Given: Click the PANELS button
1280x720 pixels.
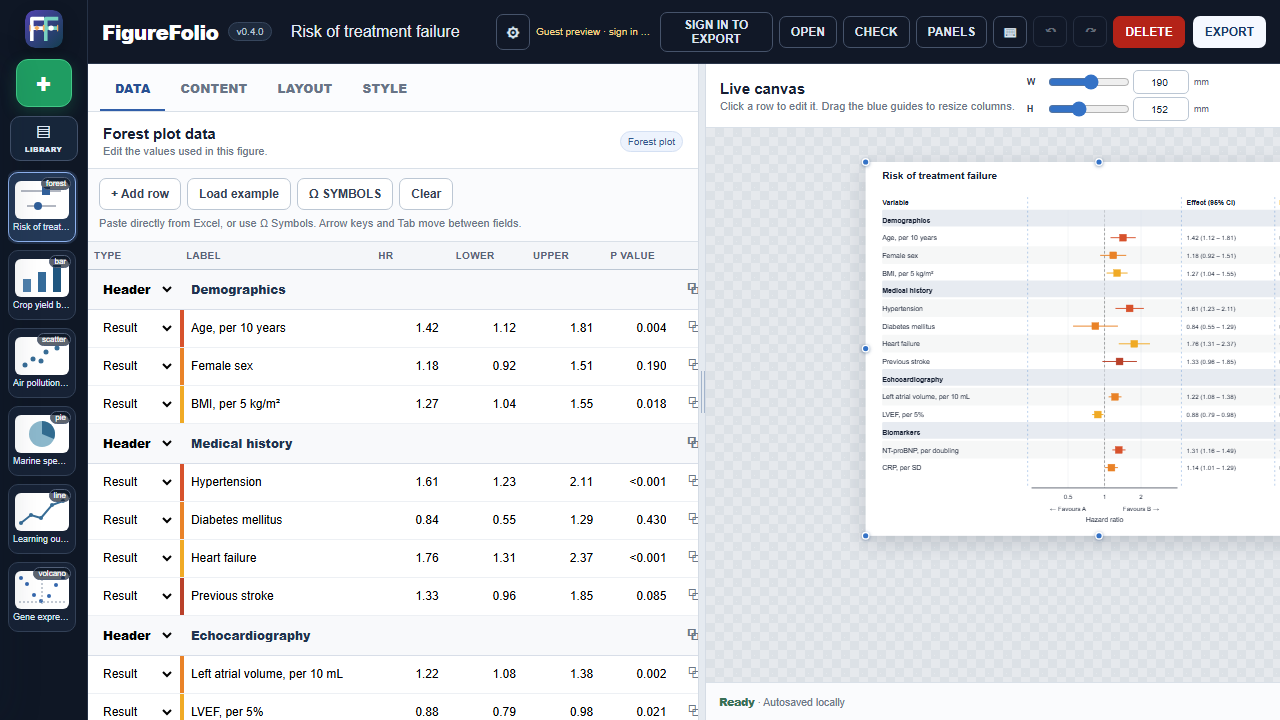Looking at the screenshot, I should coord(952,32).
